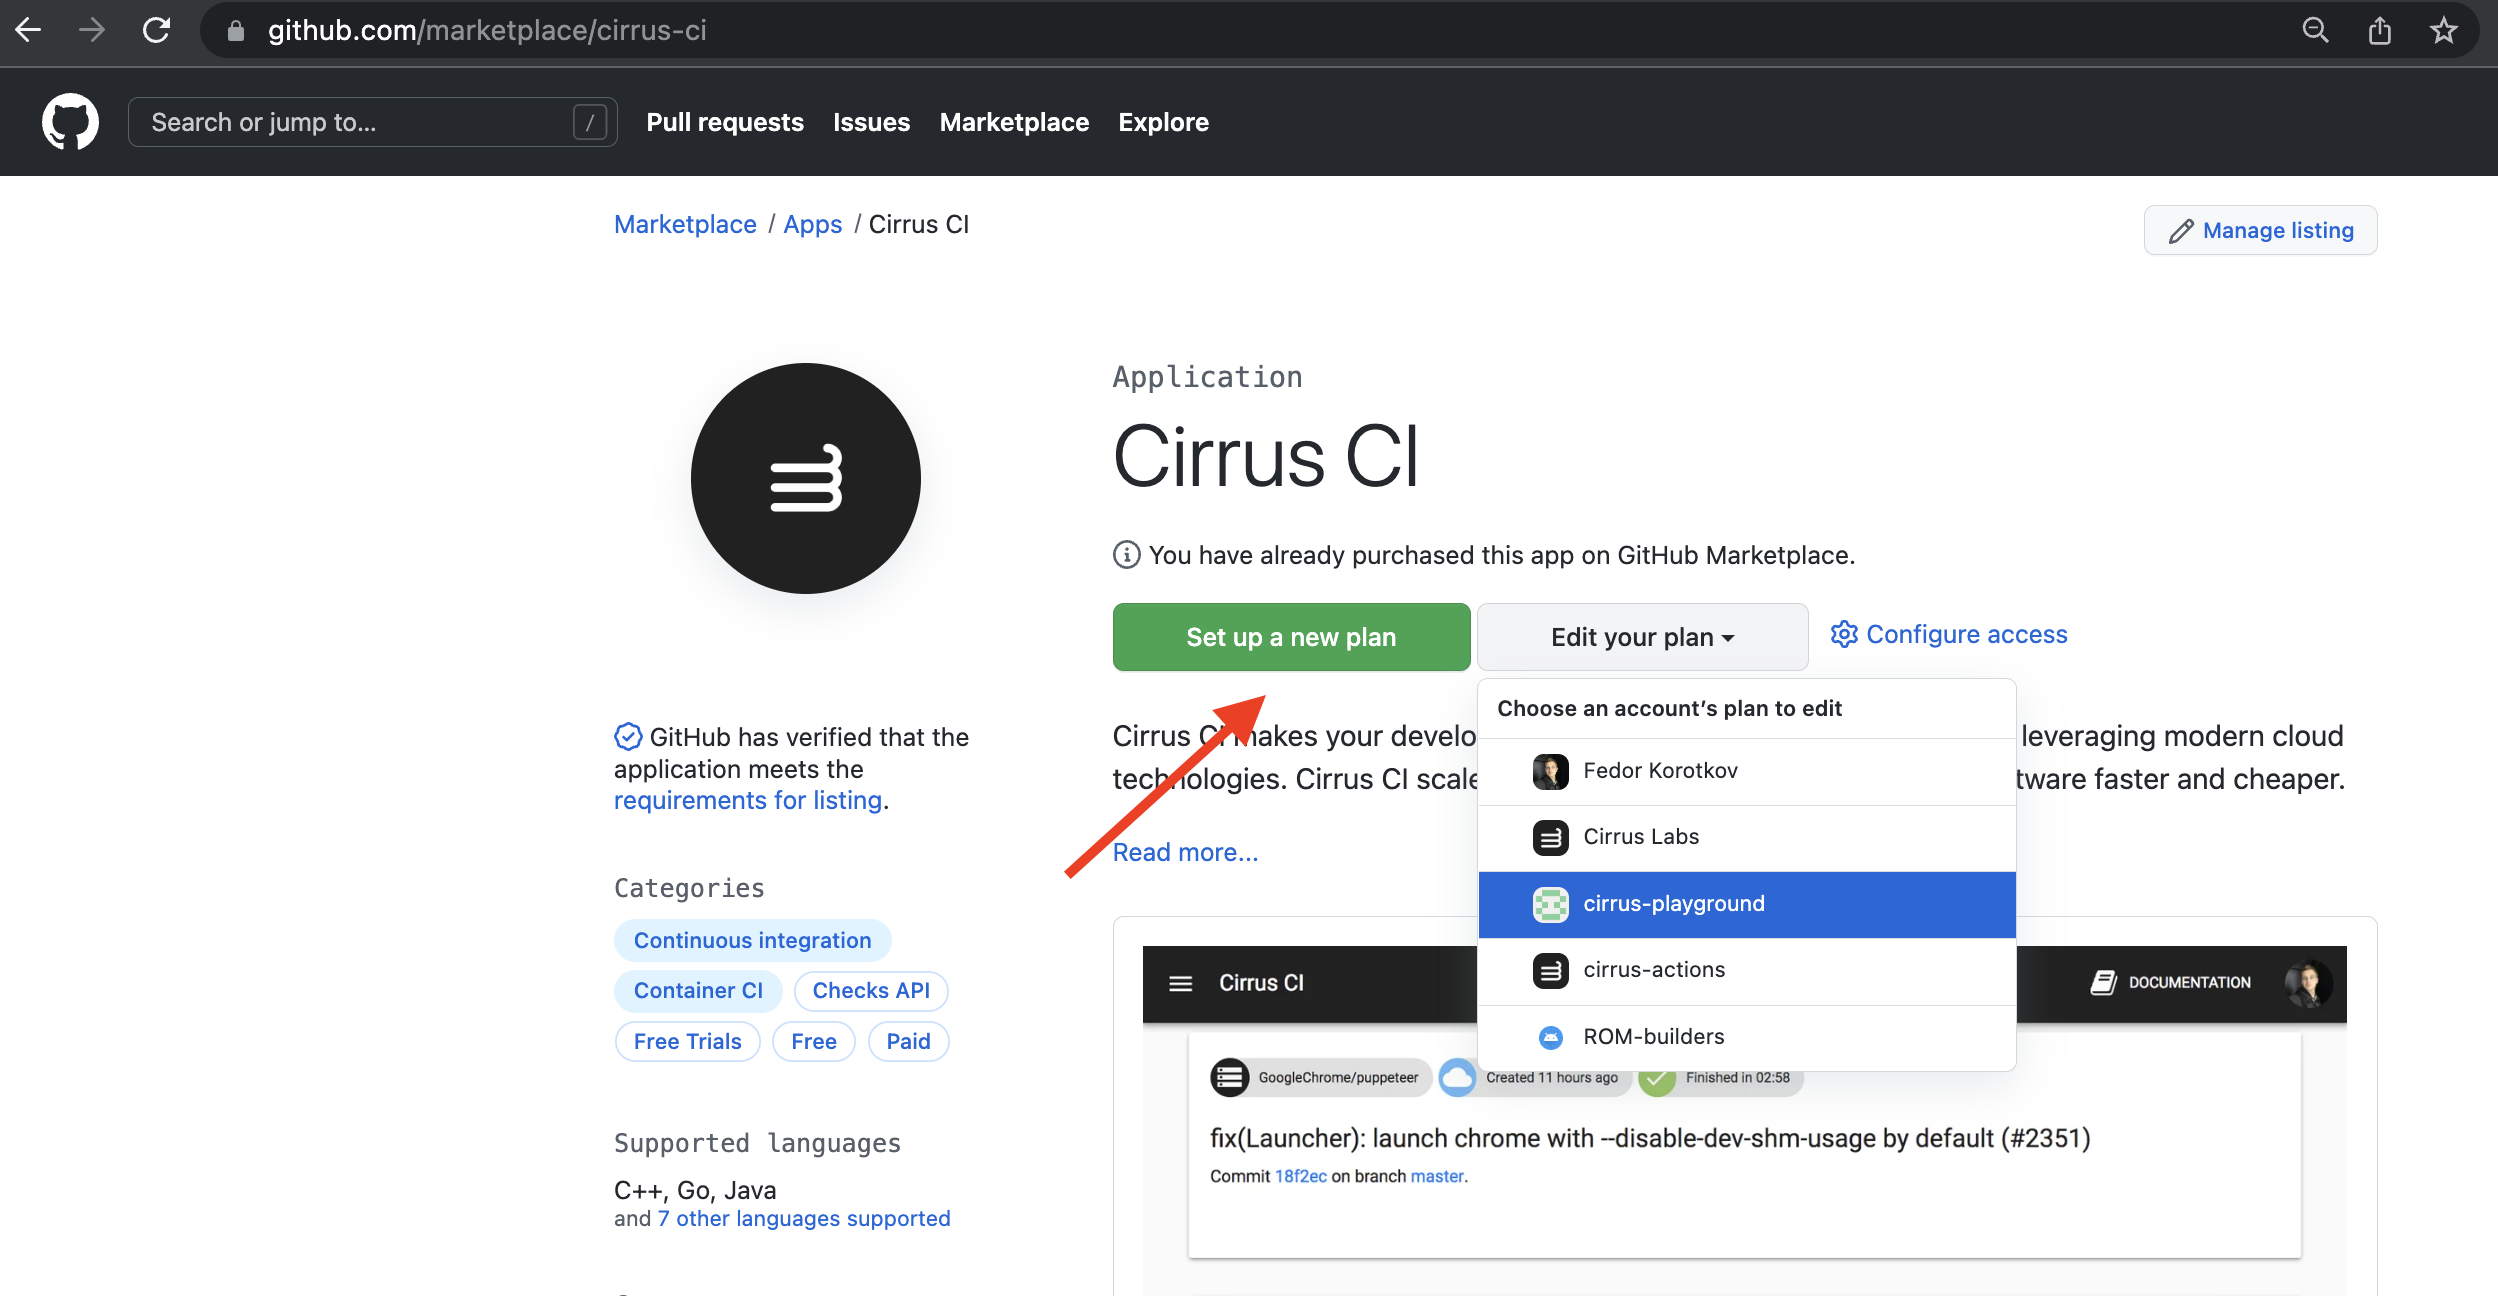Click Fedor Korotkov's avatar in the list
Screen dimensions: 2498x1296
coord(1549,771)
